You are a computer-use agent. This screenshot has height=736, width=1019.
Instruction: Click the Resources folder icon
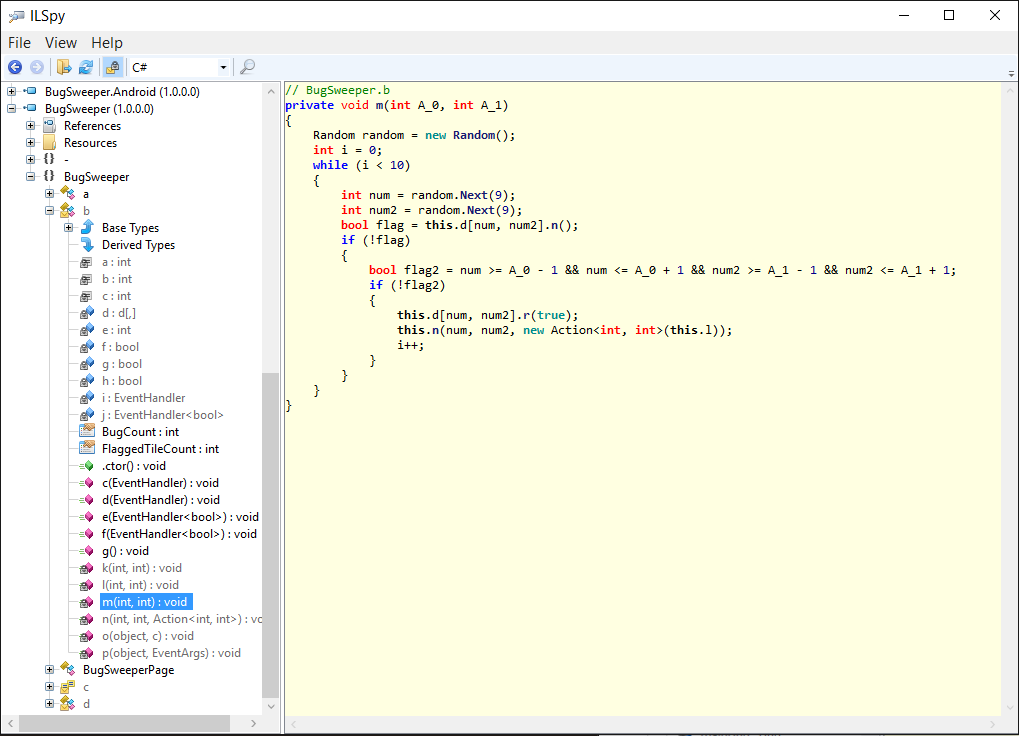point(49,142)
